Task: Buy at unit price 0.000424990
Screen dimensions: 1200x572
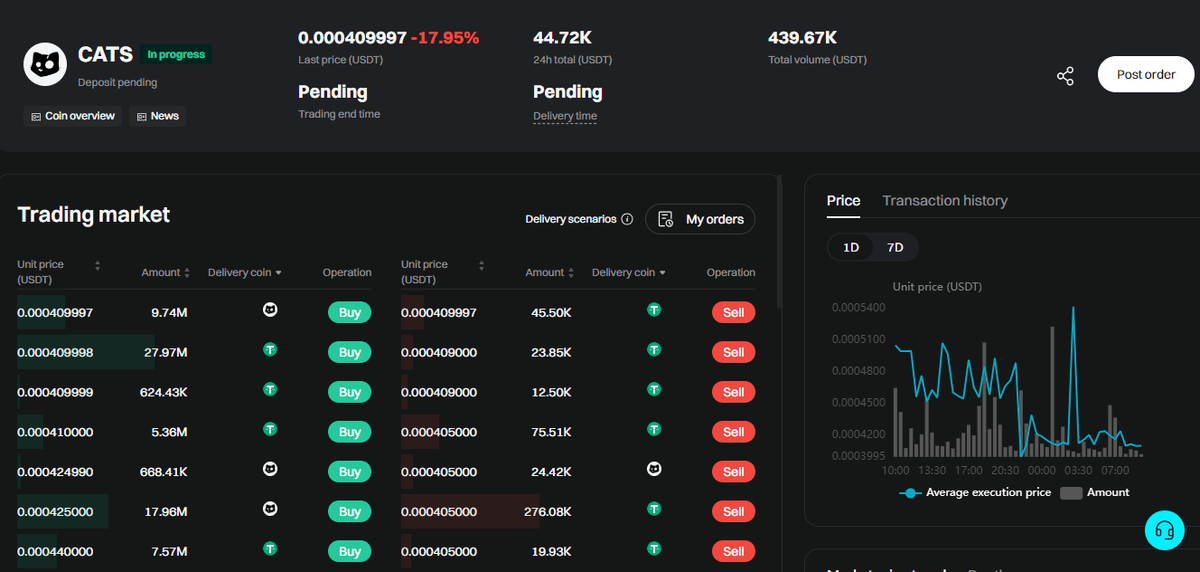Action: (349, 471)
